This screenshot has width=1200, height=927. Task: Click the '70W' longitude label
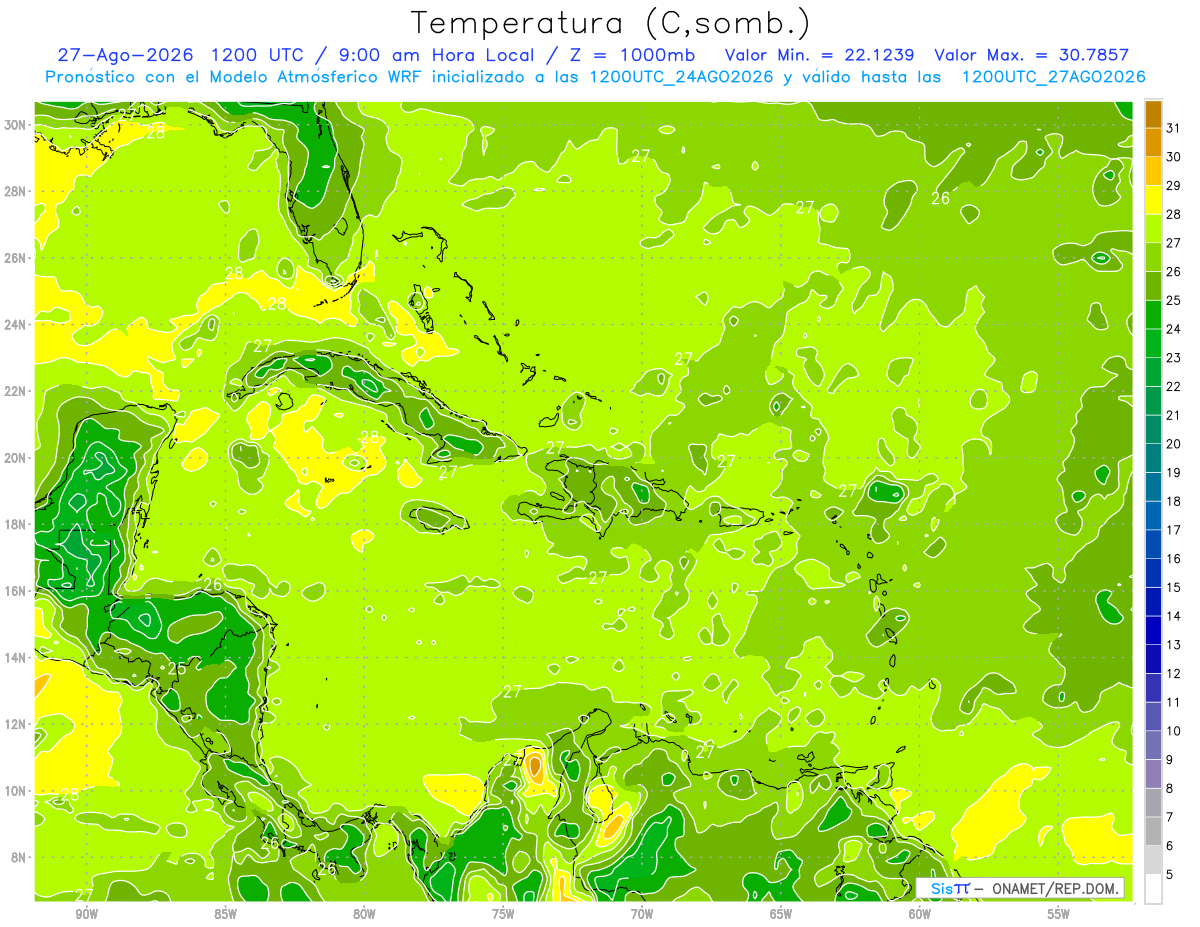click(x=642, y=914)
